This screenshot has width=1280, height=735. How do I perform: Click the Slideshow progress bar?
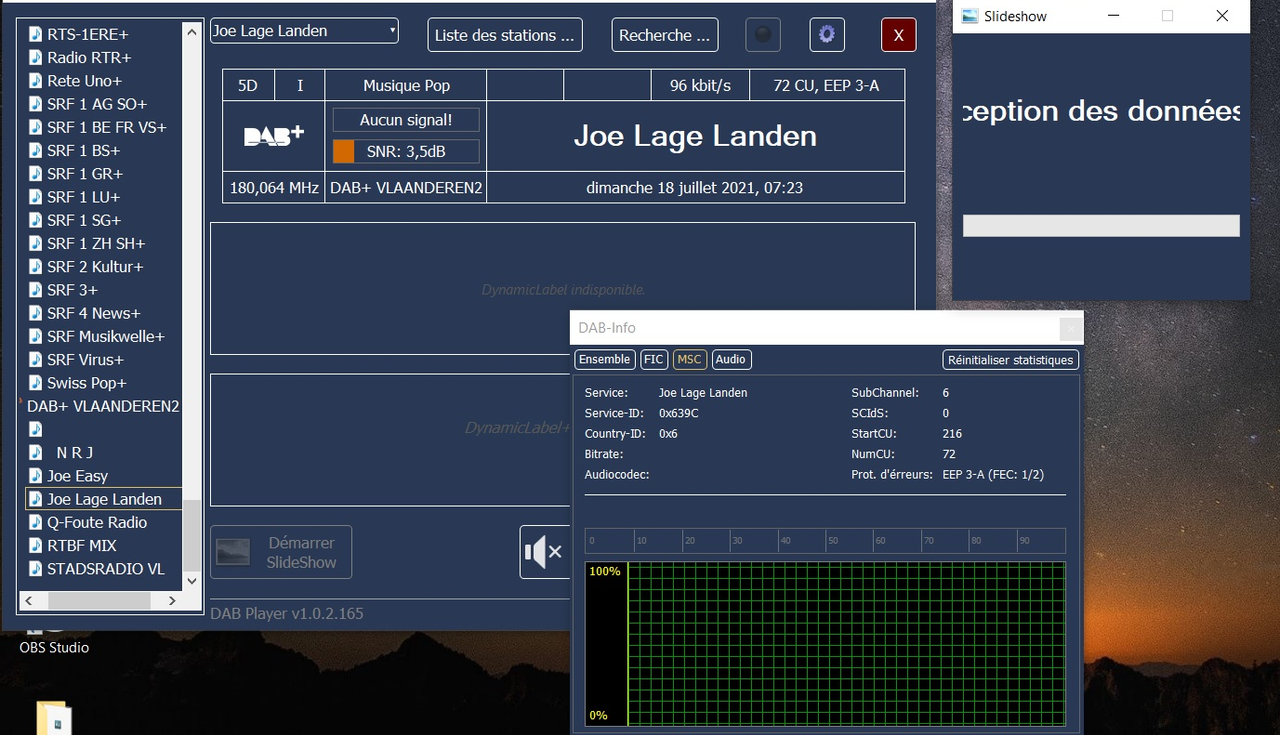pos(1101,226)
